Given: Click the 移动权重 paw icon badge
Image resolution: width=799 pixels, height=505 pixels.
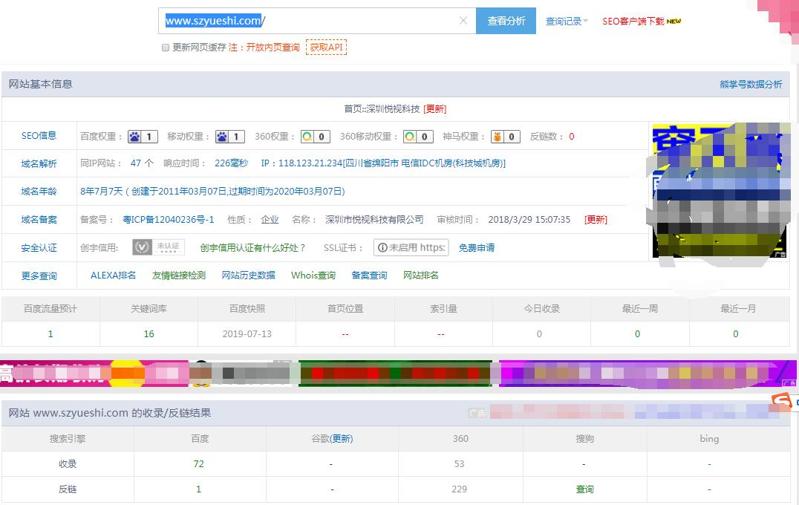Looking at the screenshot, I should [230, 137].
